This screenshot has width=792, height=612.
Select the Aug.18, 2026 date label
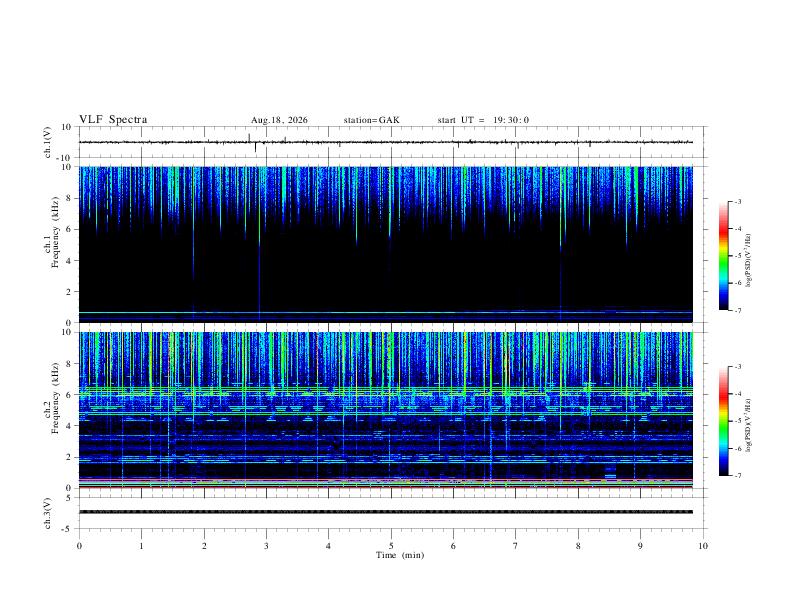279,120
